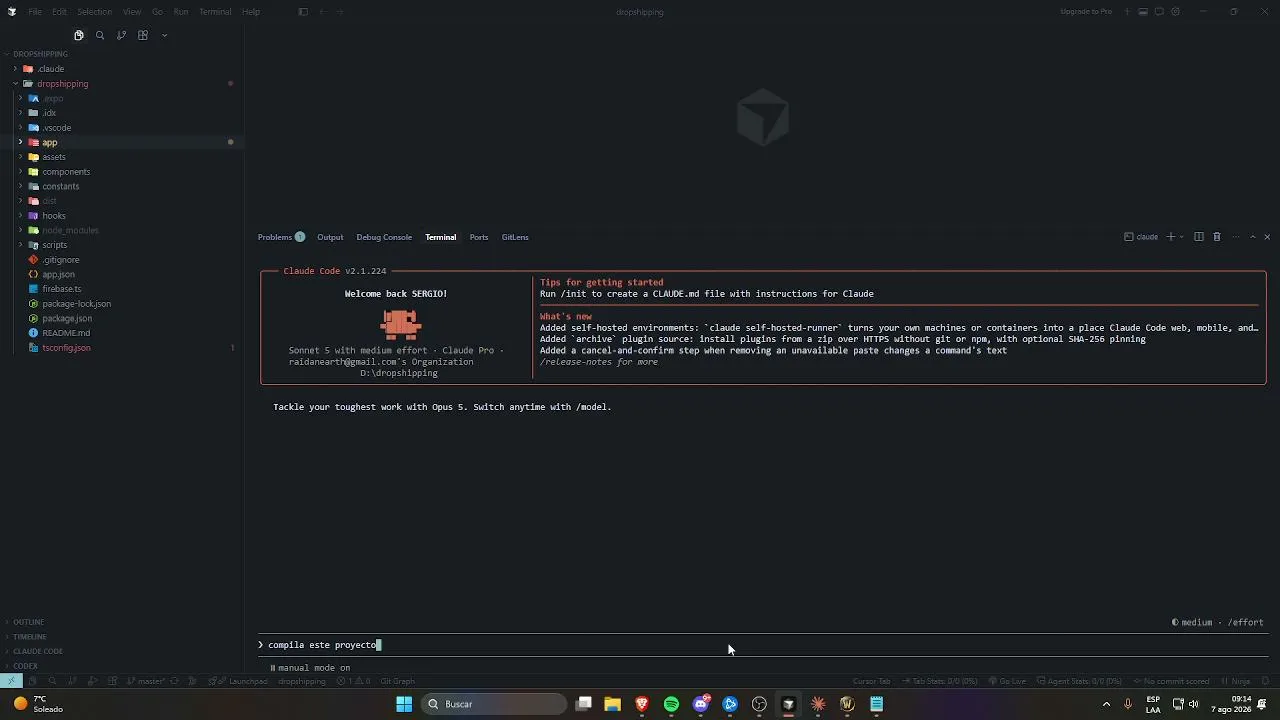Open the Selection menu

tap(94, 12)
